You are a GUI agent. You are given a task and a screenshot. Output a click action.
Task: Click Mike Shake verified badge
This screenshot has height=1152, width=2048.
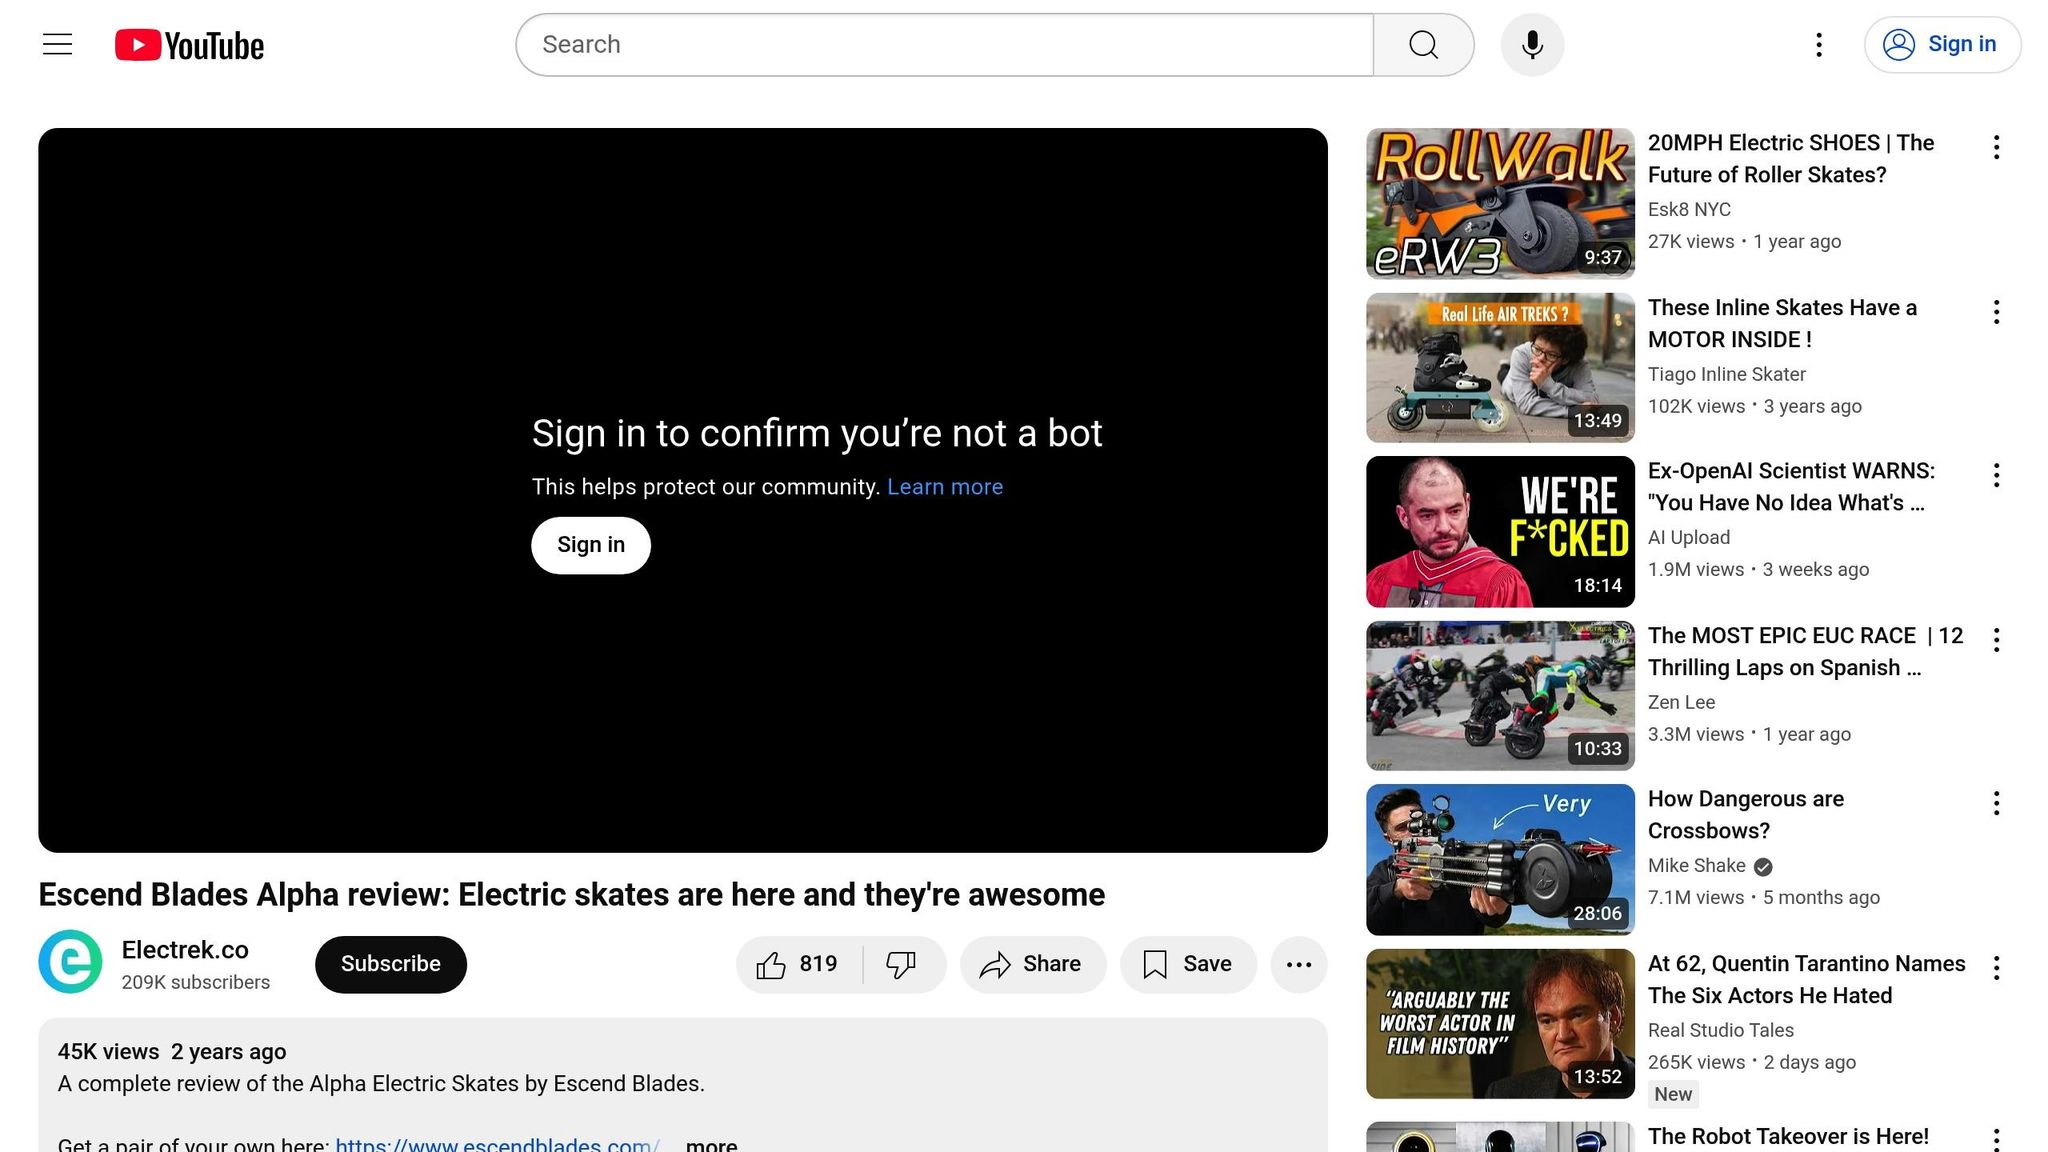click(x=1763, y=867)
